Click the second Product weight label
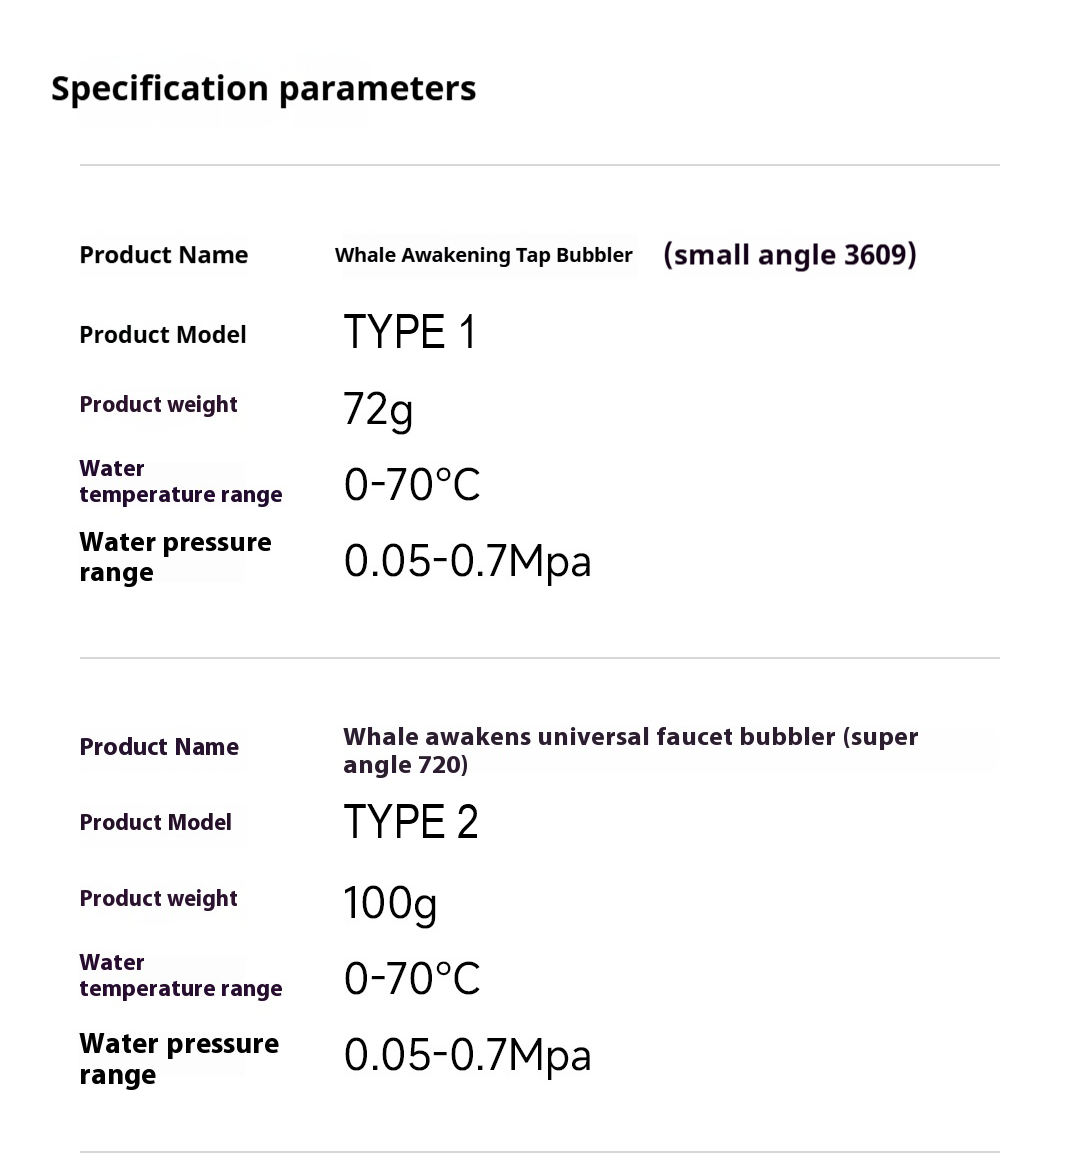1080x1169 pixels. tap(158, 899)
